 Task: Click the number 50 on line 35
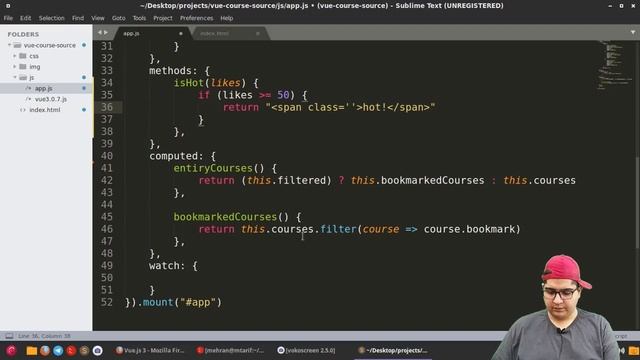283,95
